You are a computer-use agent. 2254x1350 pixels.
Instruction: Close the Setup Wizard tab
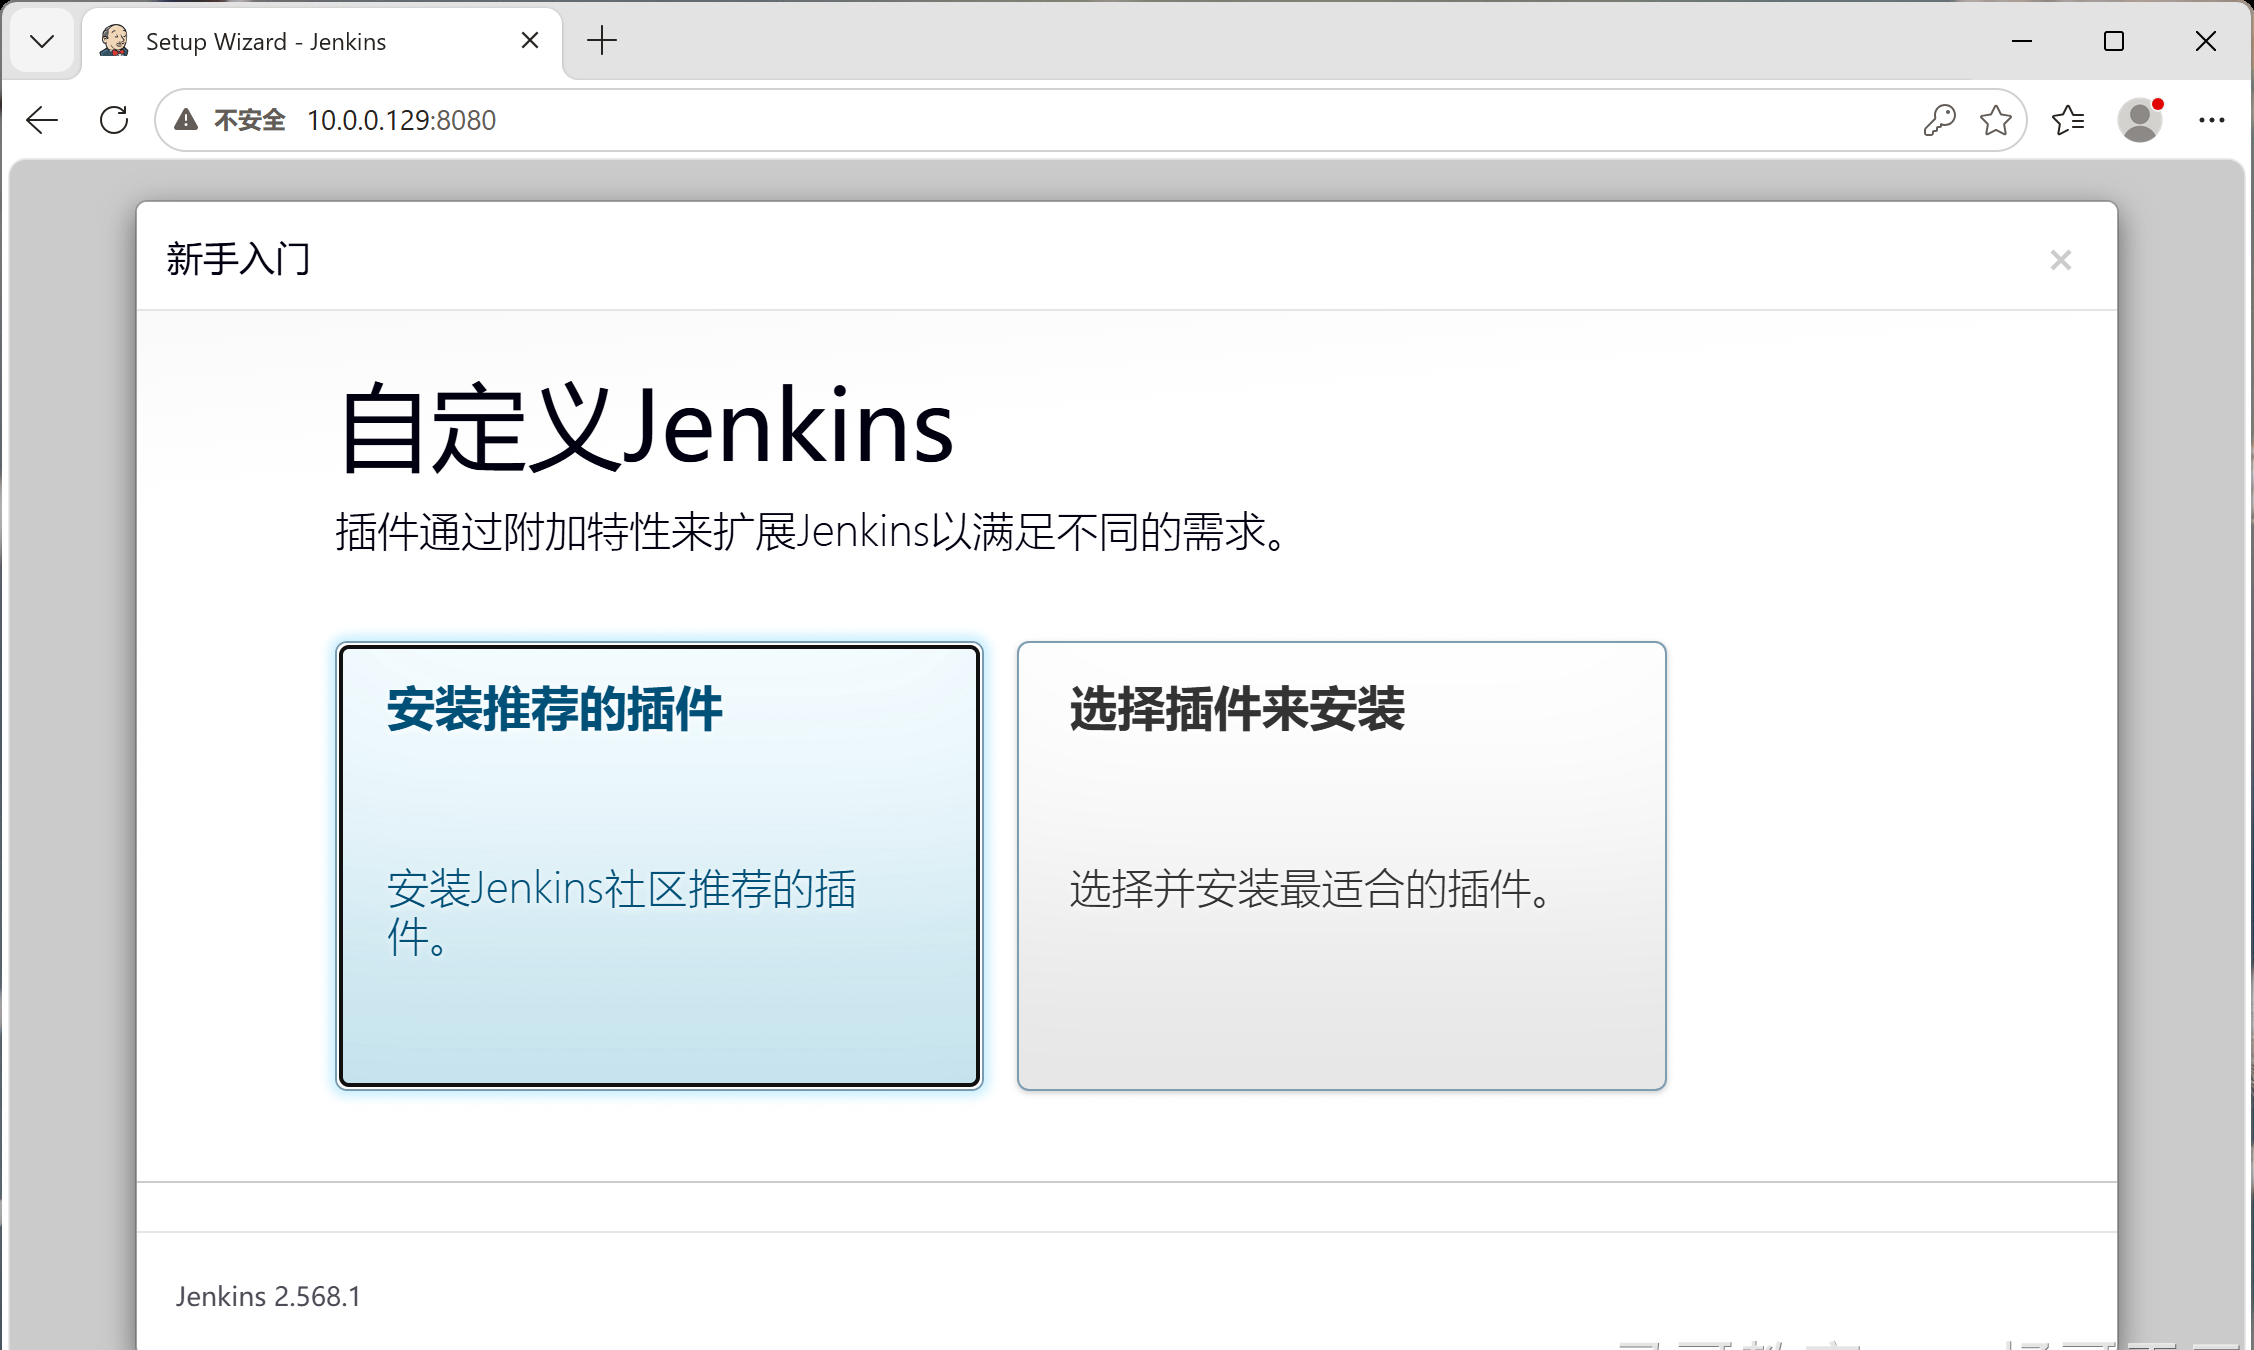[x=530, y=40]
